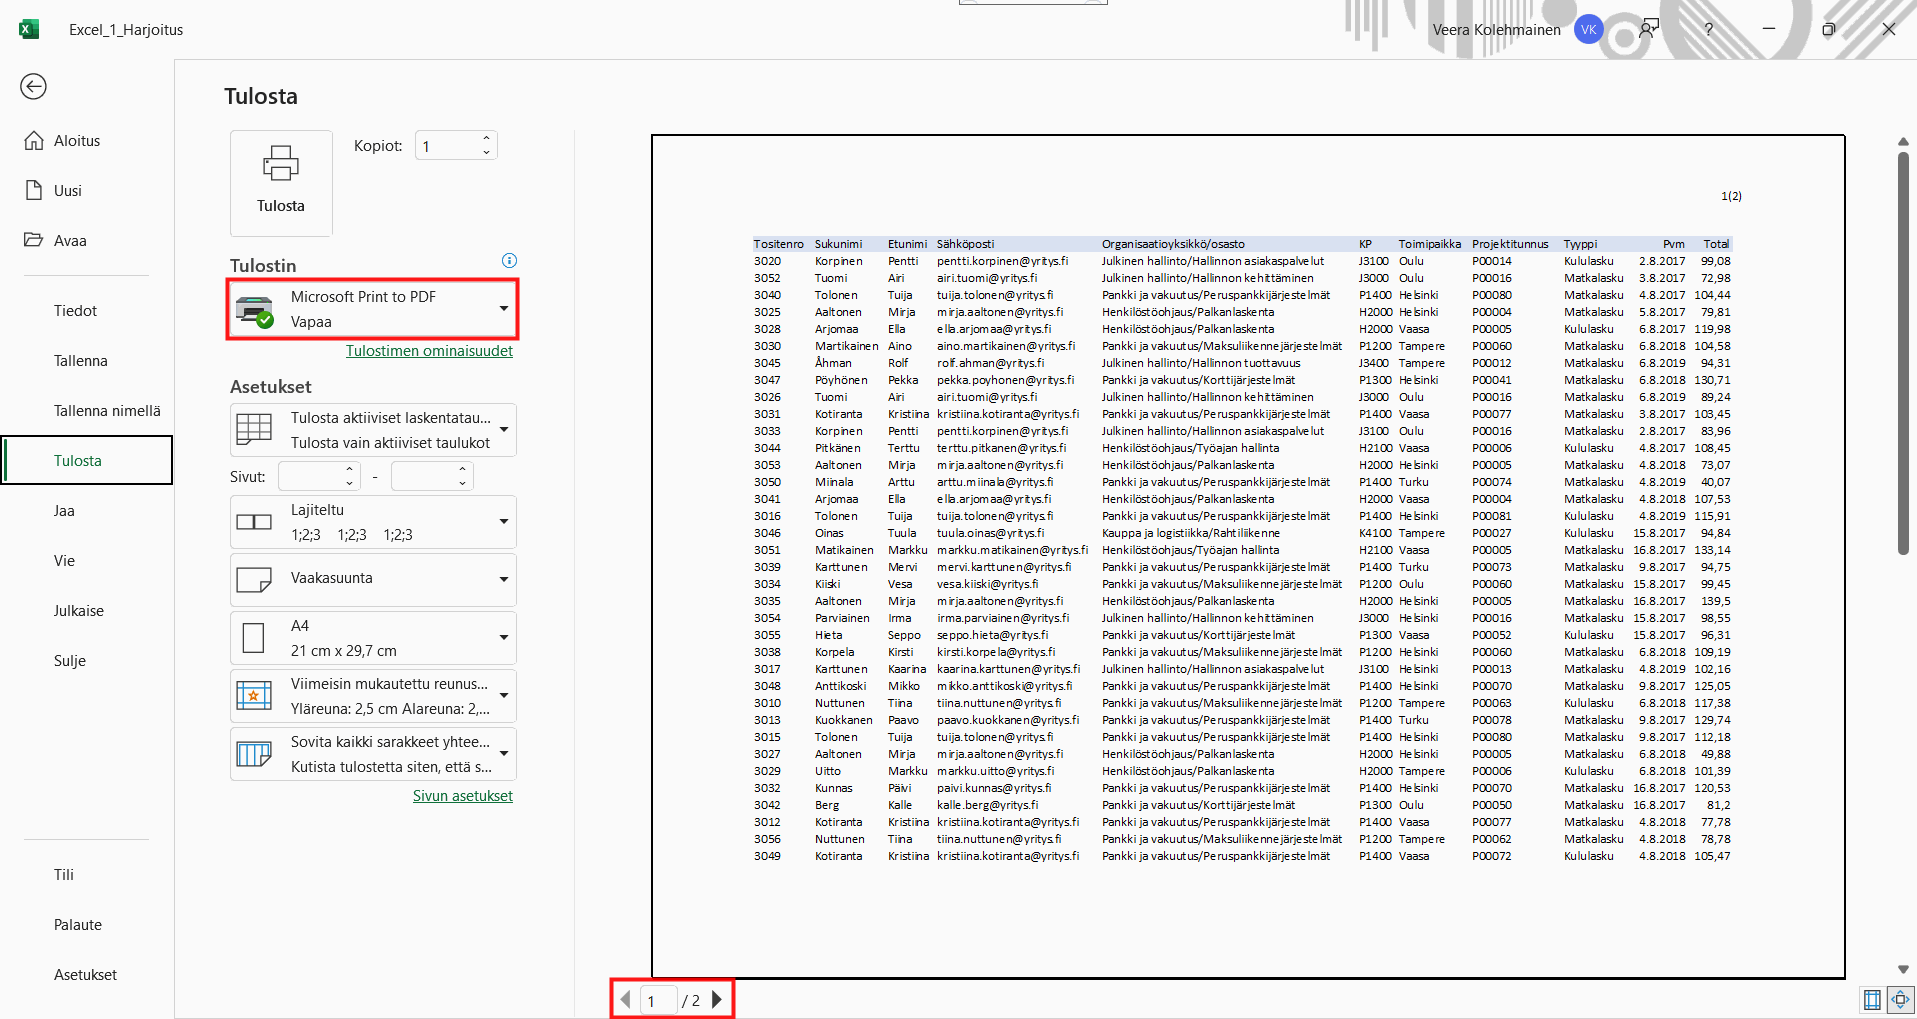The width and height of the screenshot is (1917, 1019).
Task: Go back with the circled arrow icon
Action: [33, 87]
